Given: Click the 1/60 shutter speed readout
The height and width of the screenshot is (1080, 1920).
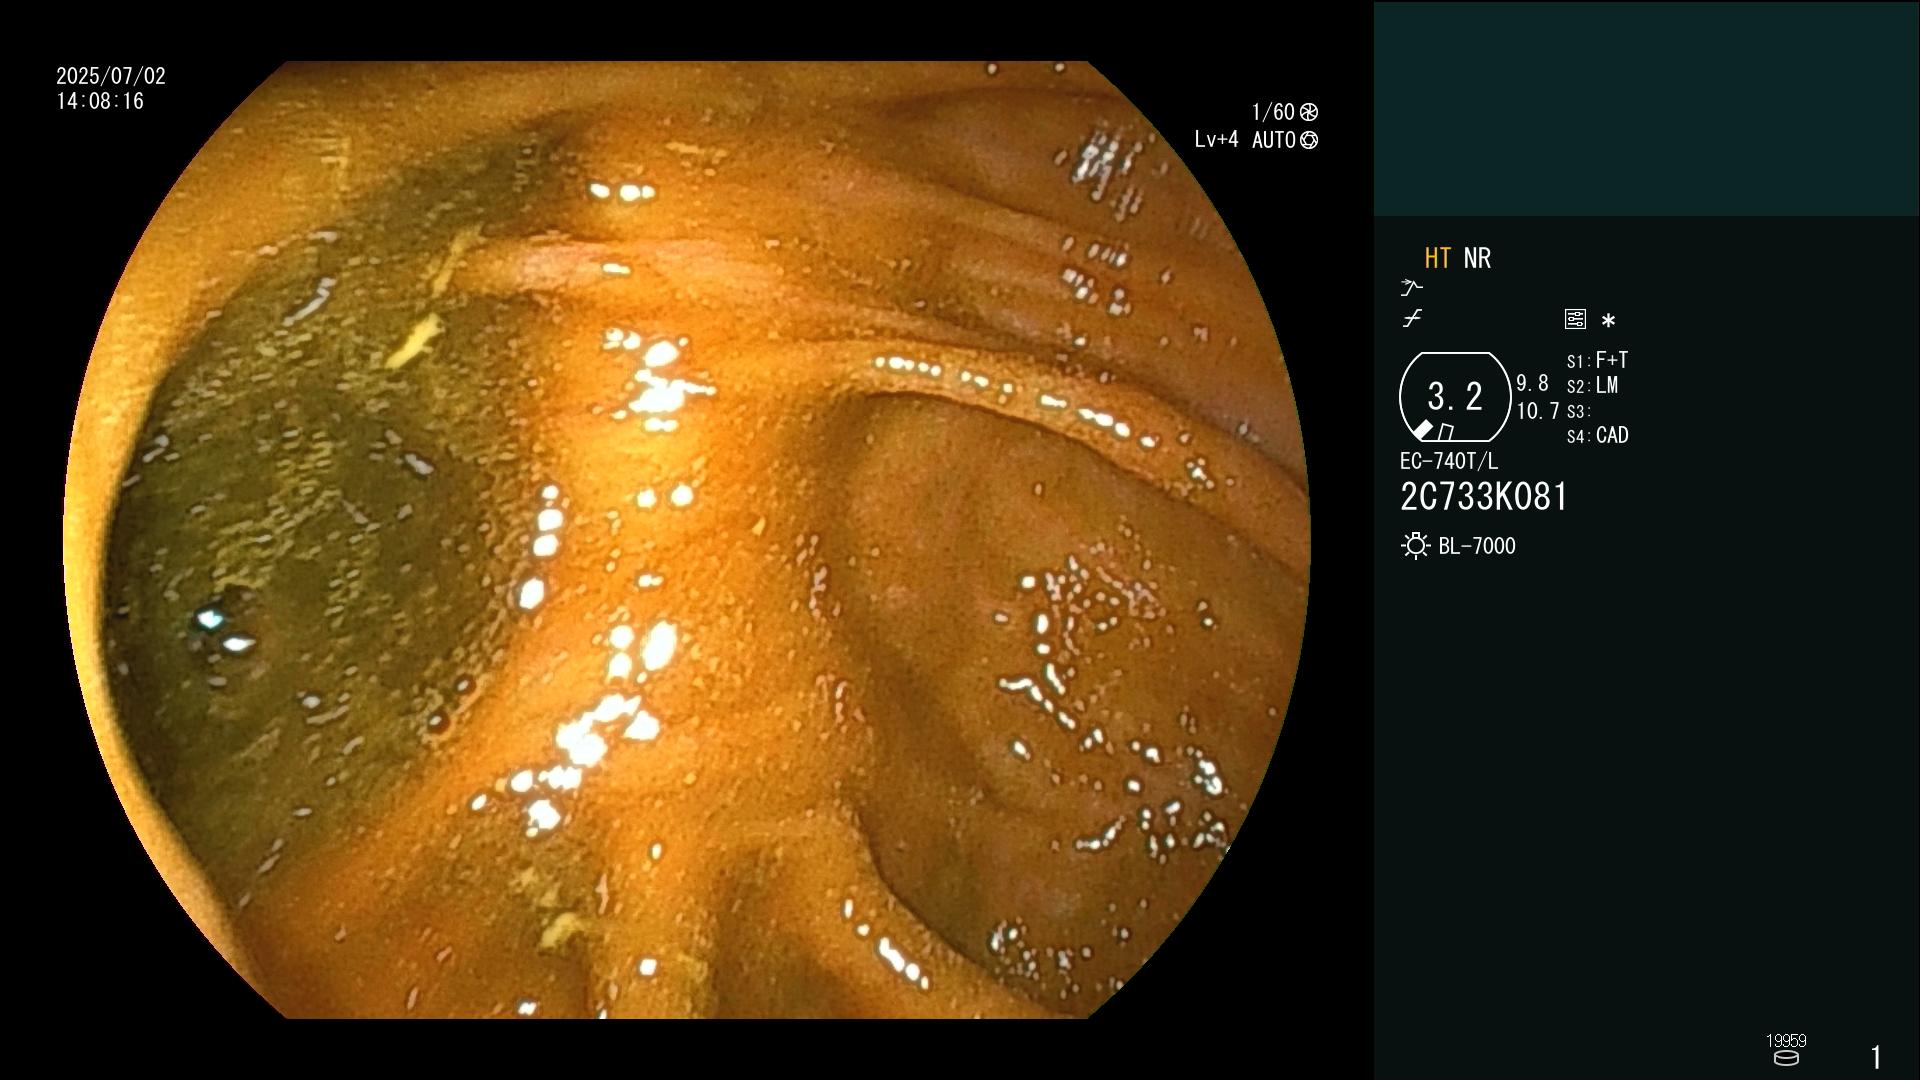Looking at the screenshot, I should 1273,112.
